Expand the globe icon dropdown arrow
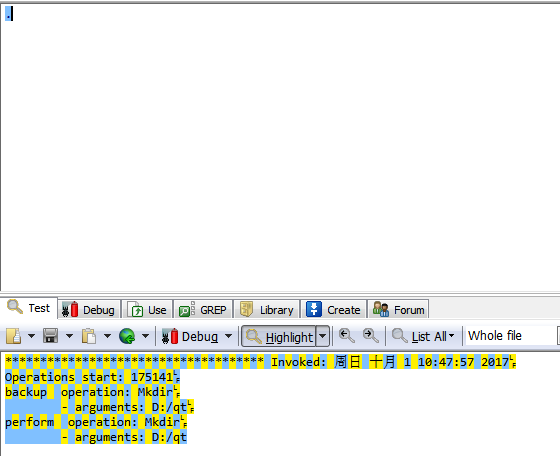560x456 pixels. (x=145, y=336)
